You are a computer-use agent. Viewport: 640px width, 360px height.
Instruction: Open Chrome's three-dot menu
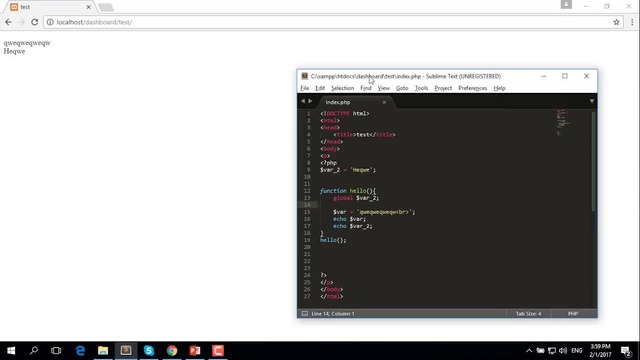coord(632,22)
